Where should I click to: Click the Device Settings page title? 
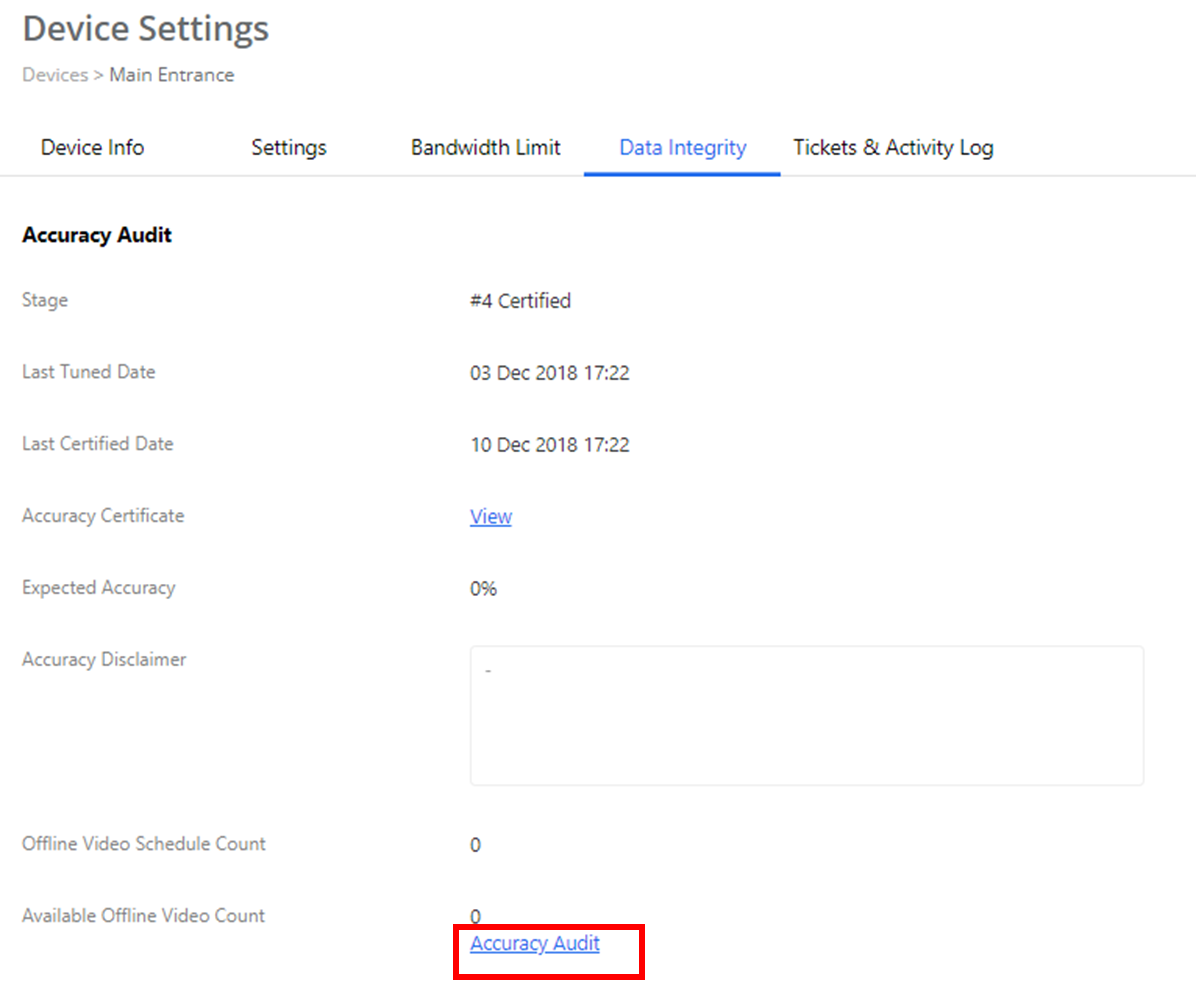point(146,29)
